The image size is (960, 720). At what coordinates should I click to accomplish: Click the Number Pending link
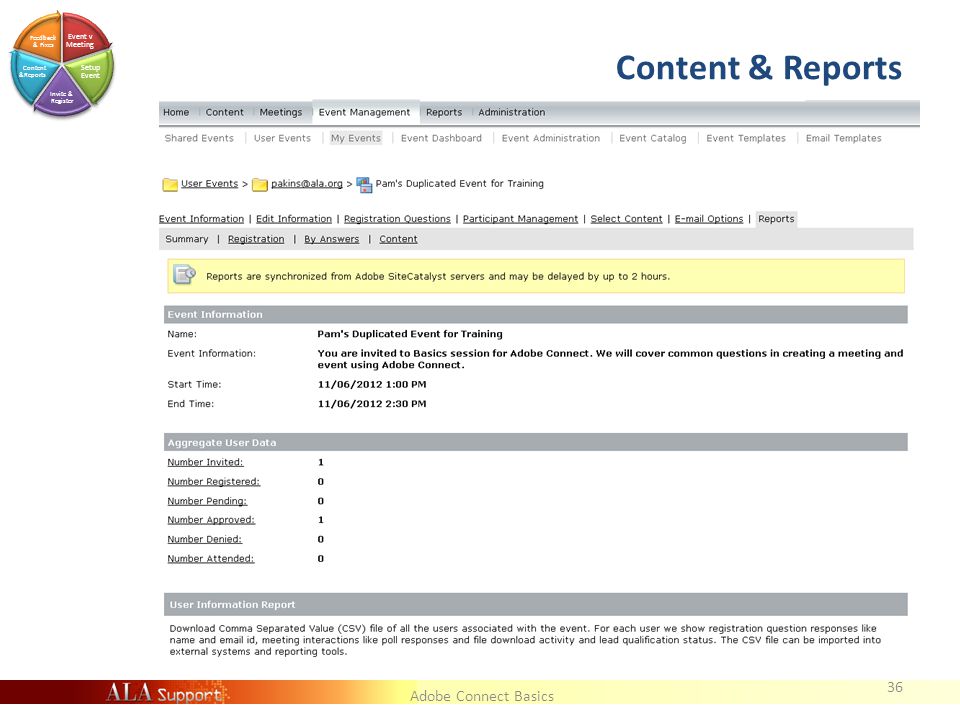[x=207, y=501]
